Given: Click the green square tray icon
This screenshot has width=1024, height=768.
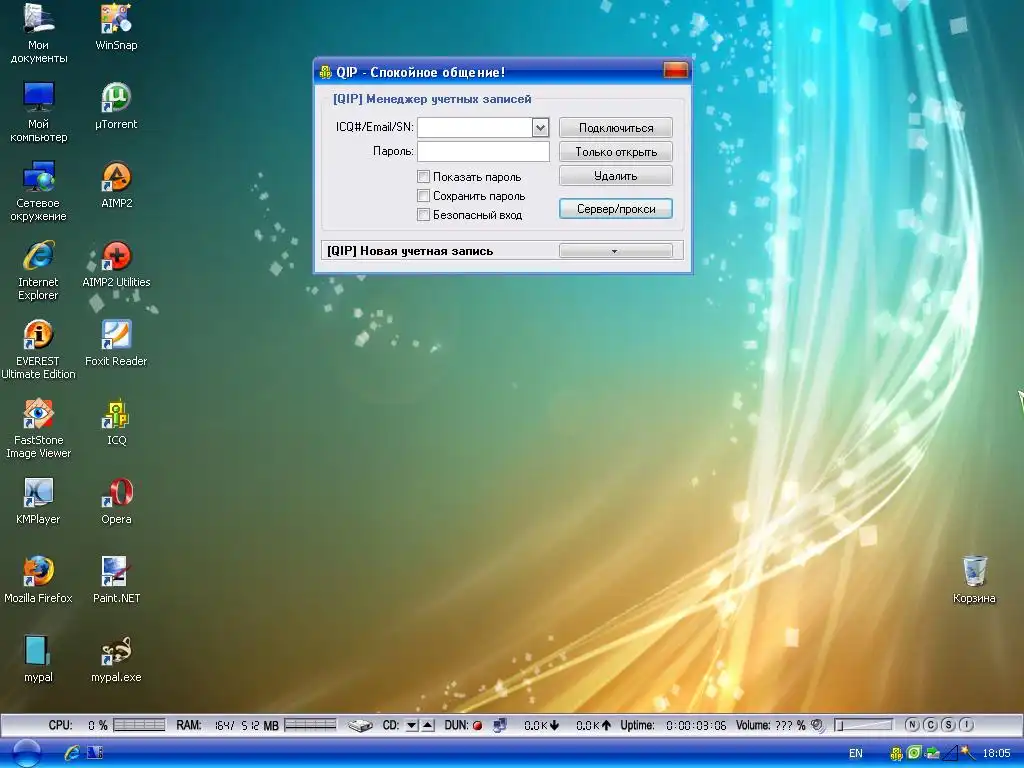Looking at the screenshot, I should (914, 753).
